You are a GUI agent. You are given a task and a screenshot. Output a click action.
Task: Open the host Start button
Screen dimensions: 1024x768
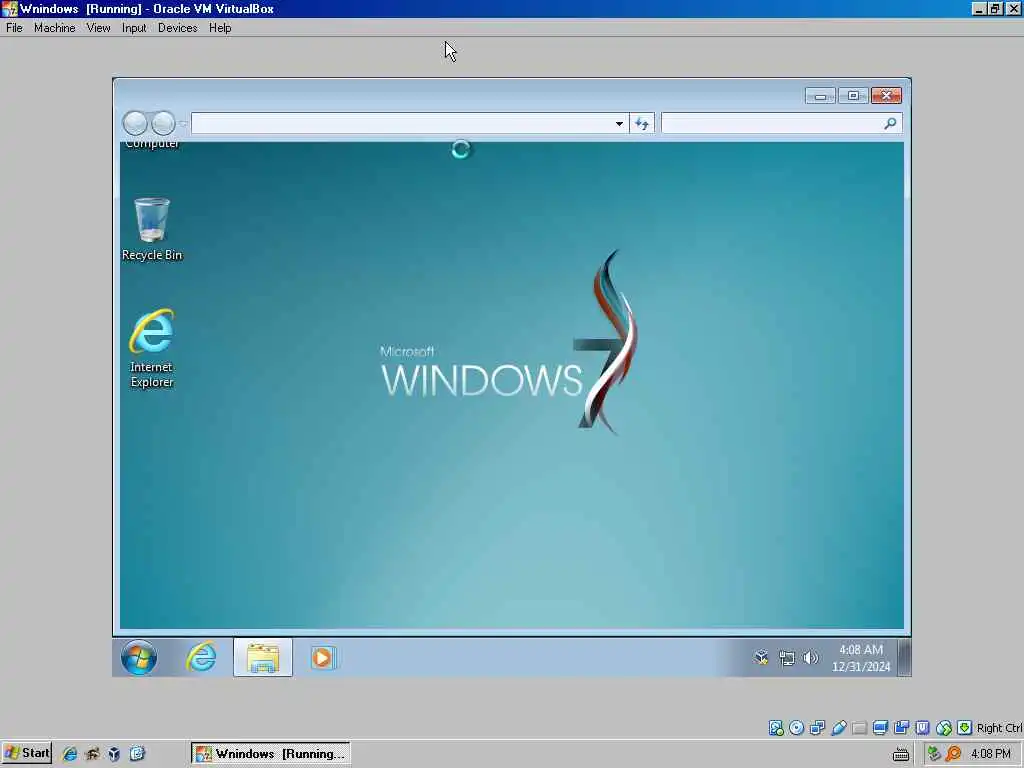tap(26, 753)
